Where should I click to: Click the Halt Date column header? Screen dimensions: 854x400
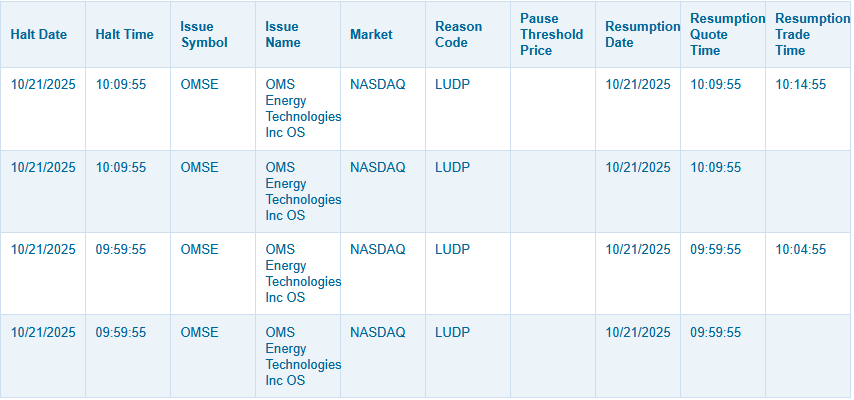pyautogui.click(x=39, y=34)
